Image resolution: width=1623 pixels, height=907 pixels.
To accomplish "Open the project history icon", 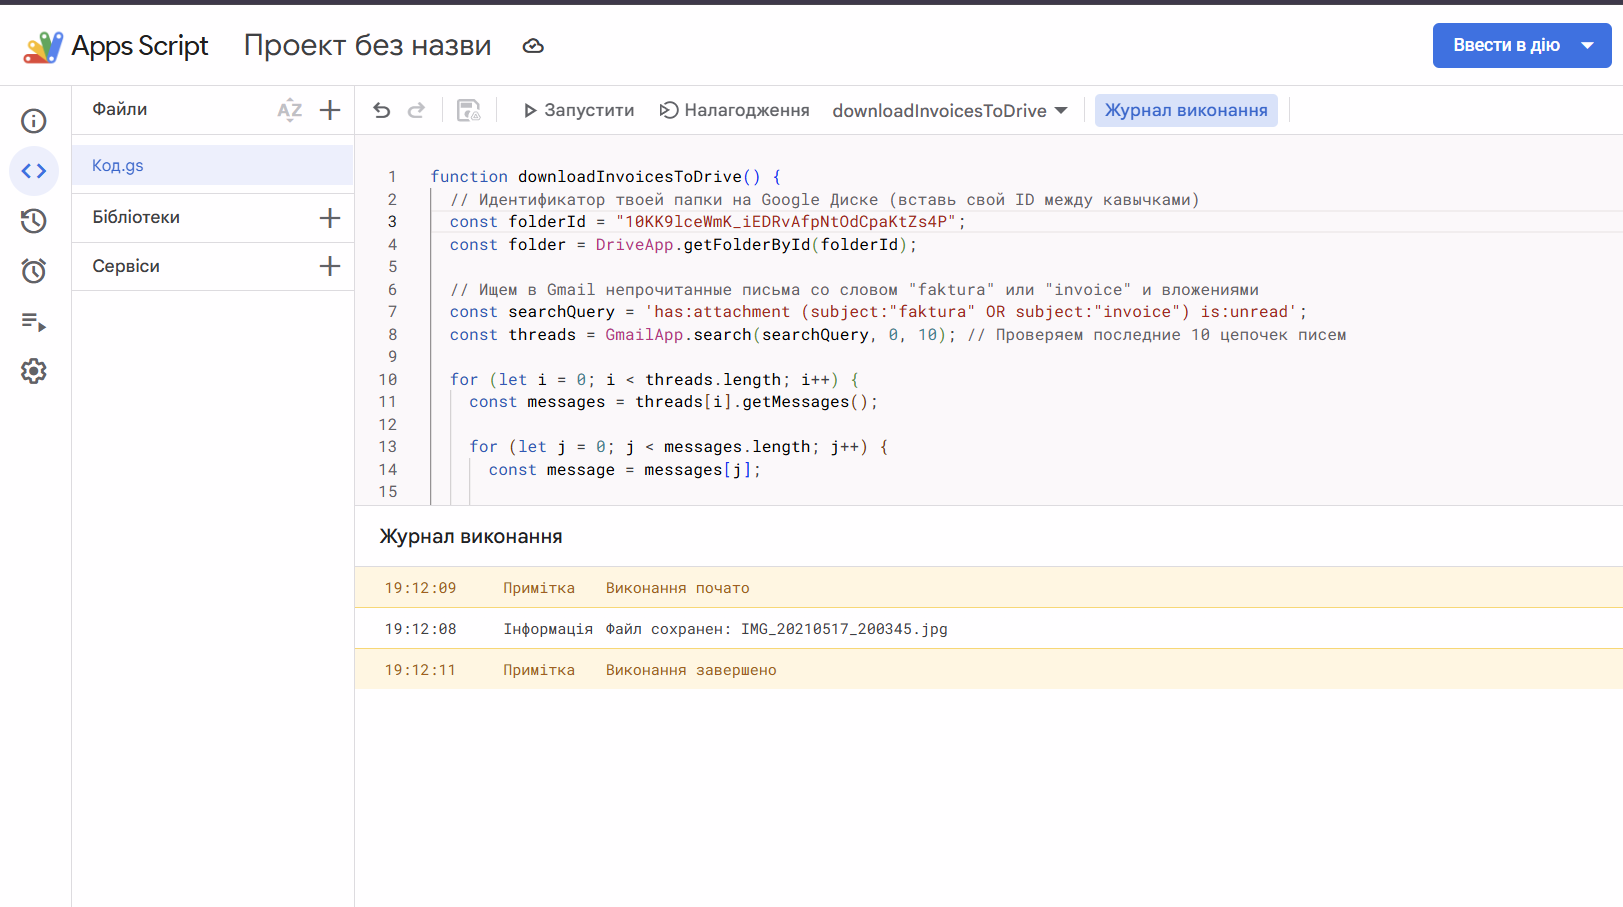I will [x=34, y=221].
